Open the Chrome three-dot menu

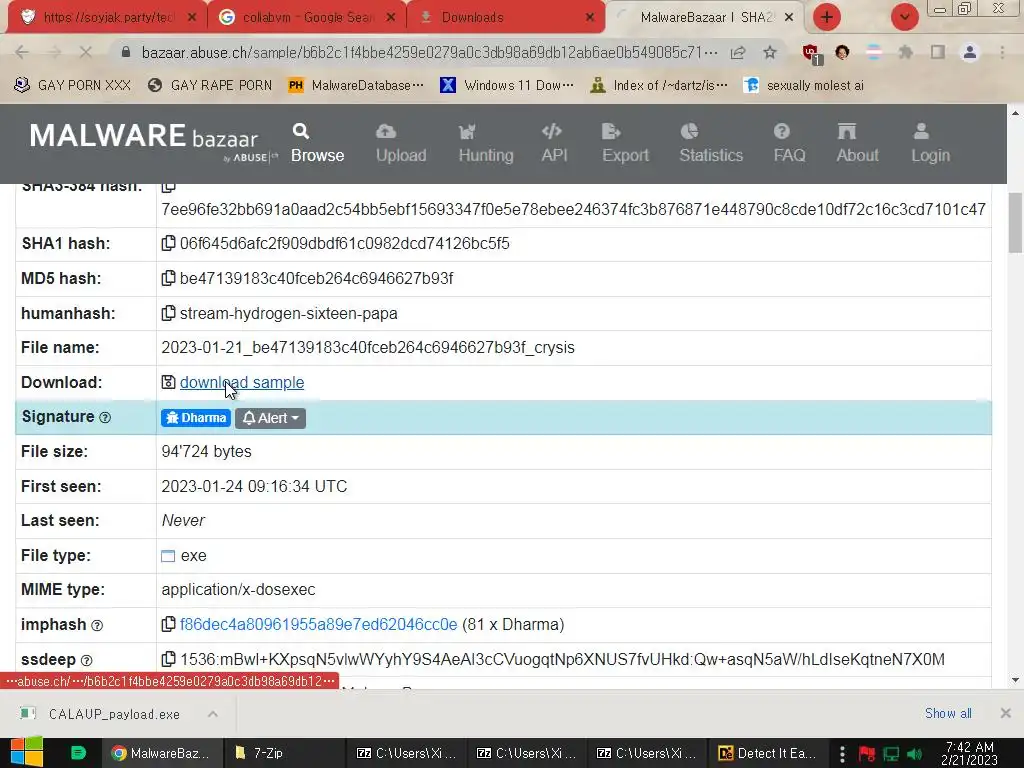tap(1002, 52)
